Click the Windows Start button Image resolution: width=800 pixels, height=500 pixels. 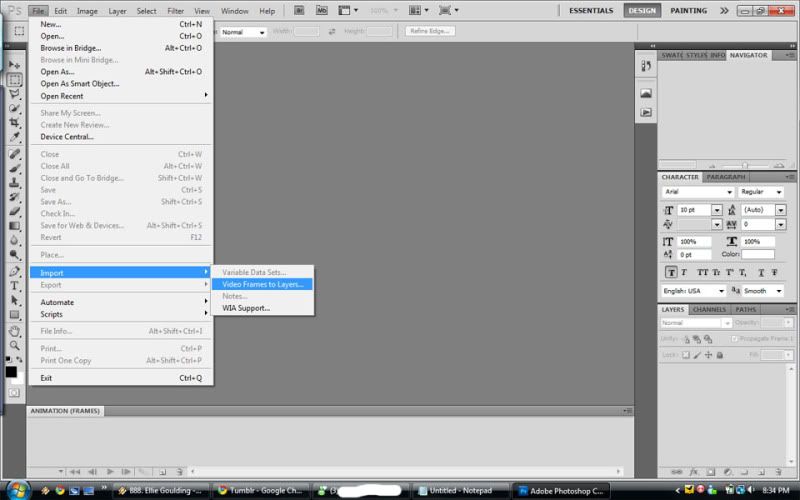click(17, 490)
